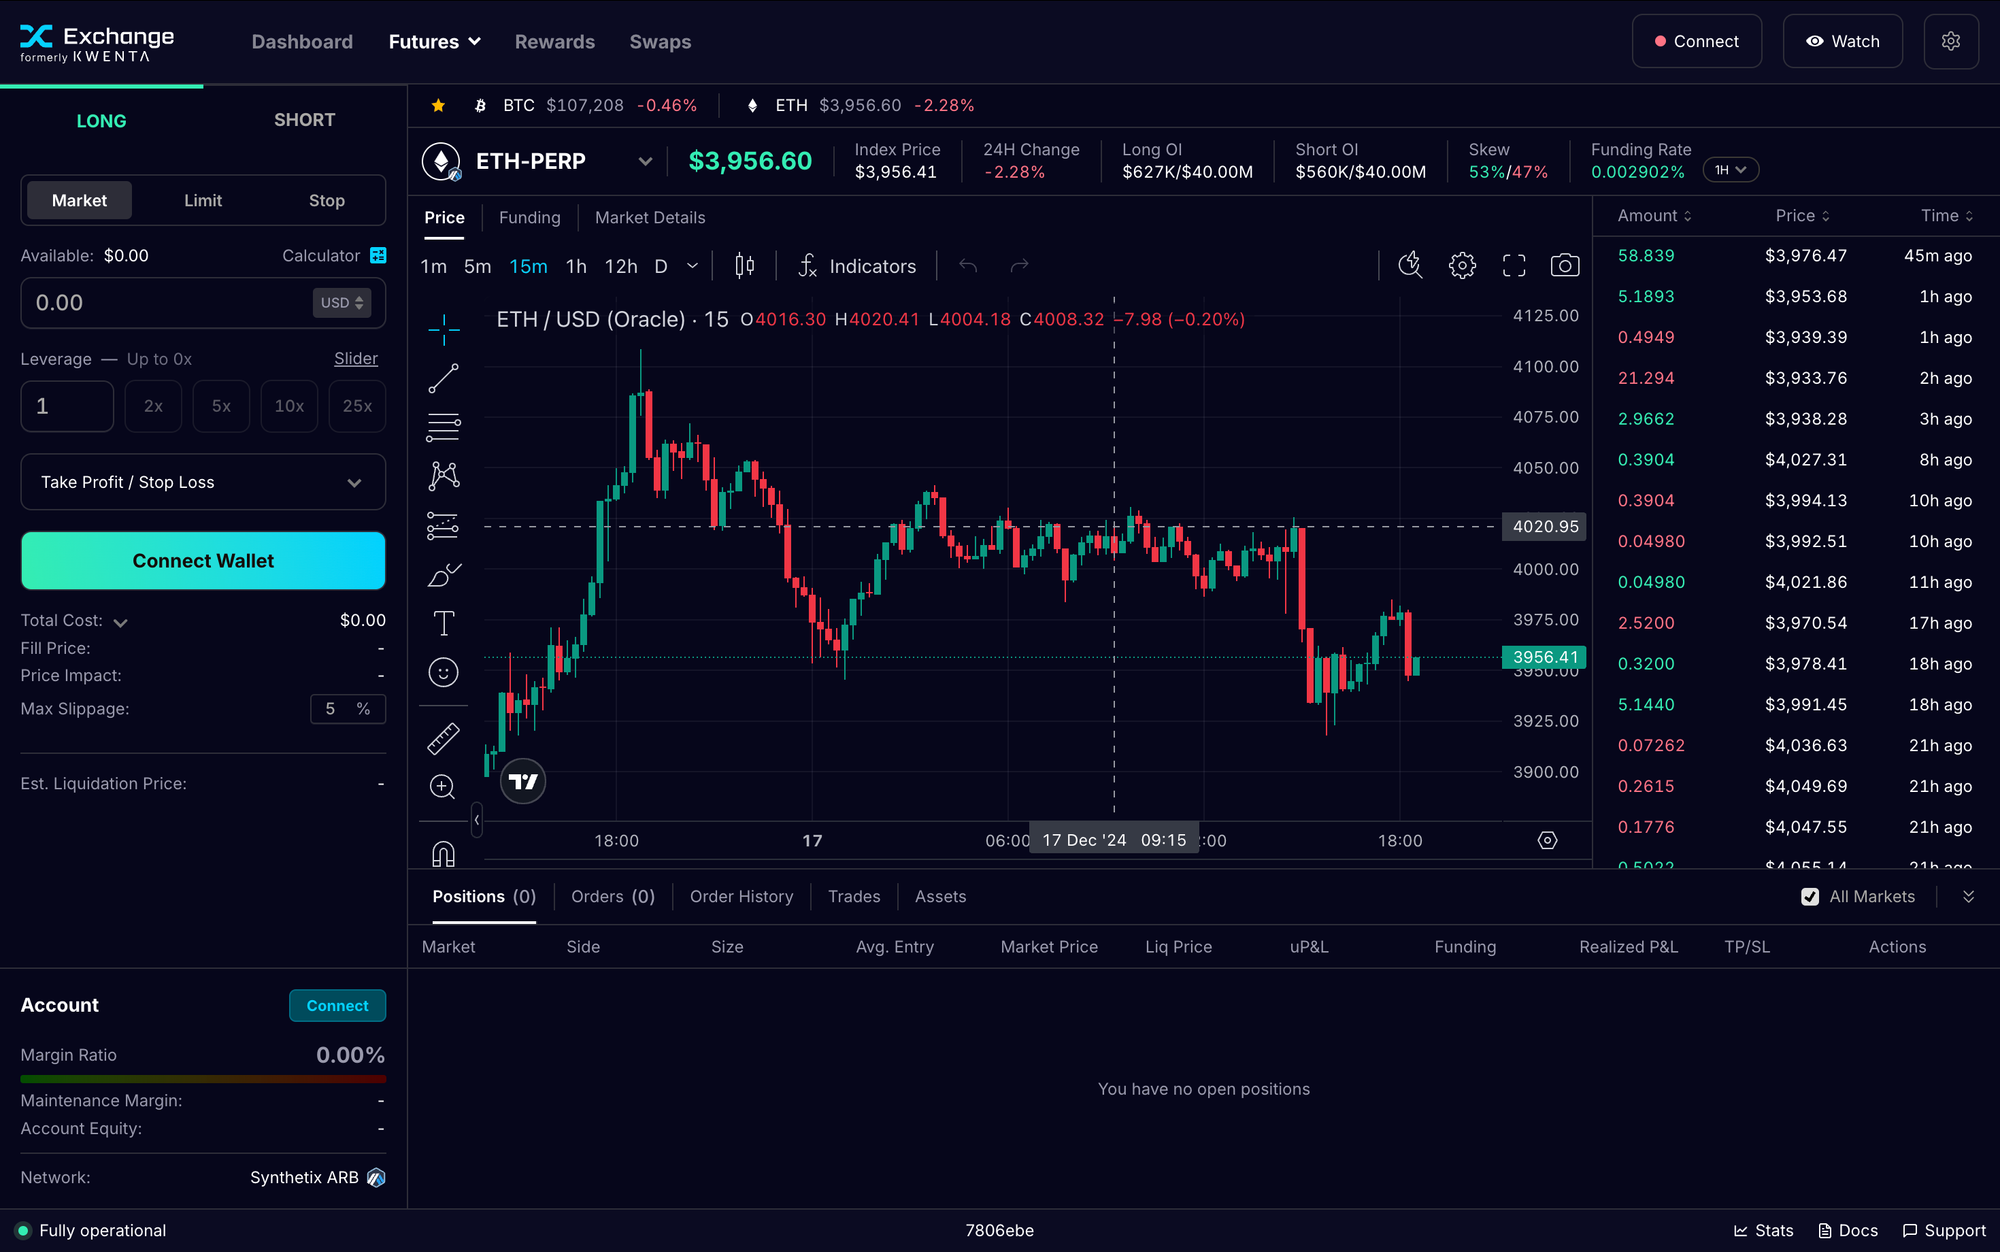Image resolution: width=2000 pixels, height=1252 pixels.
Task: Expand Take Profit / Stop Loss selector
Action: coord(202,482)
